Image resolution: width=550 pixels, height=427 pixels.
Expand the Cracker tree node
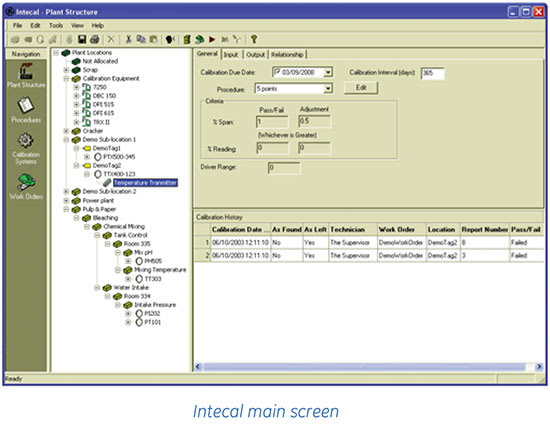click(66, 131)
